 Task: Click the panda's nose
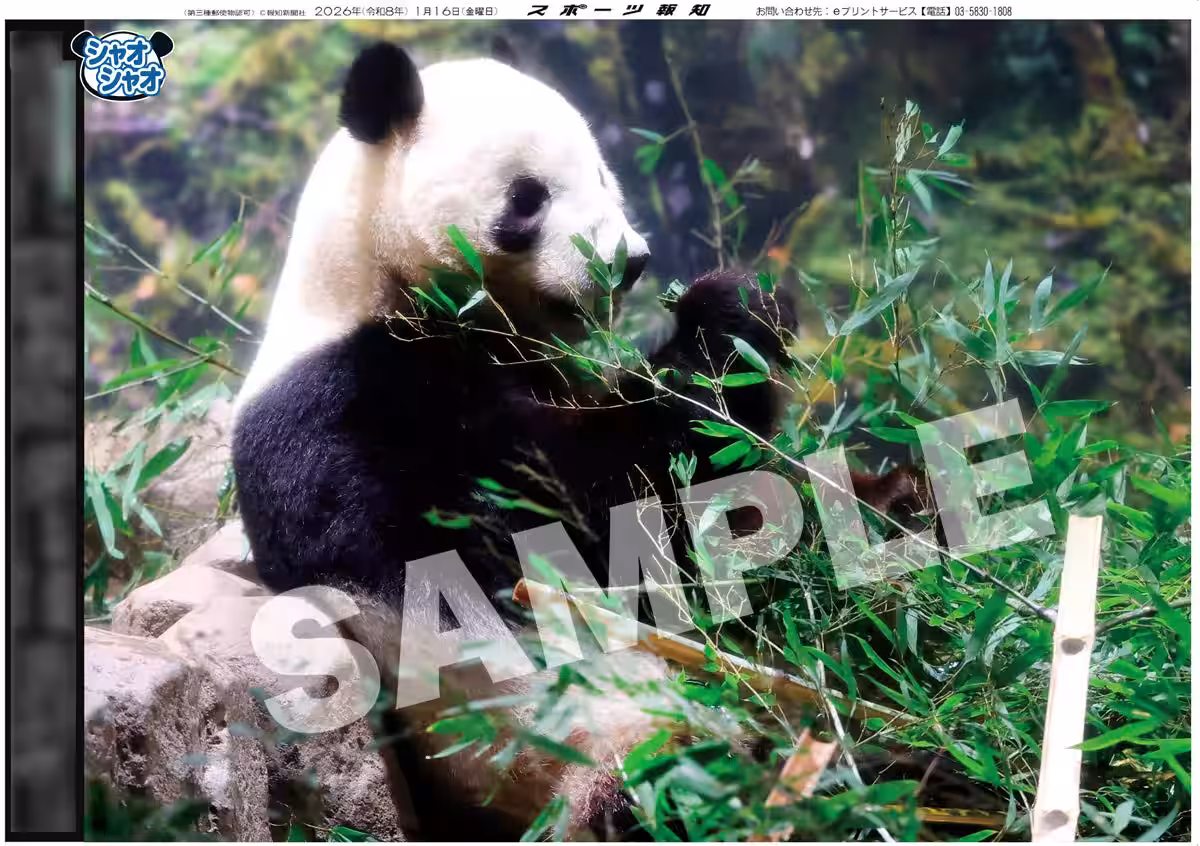635,264
